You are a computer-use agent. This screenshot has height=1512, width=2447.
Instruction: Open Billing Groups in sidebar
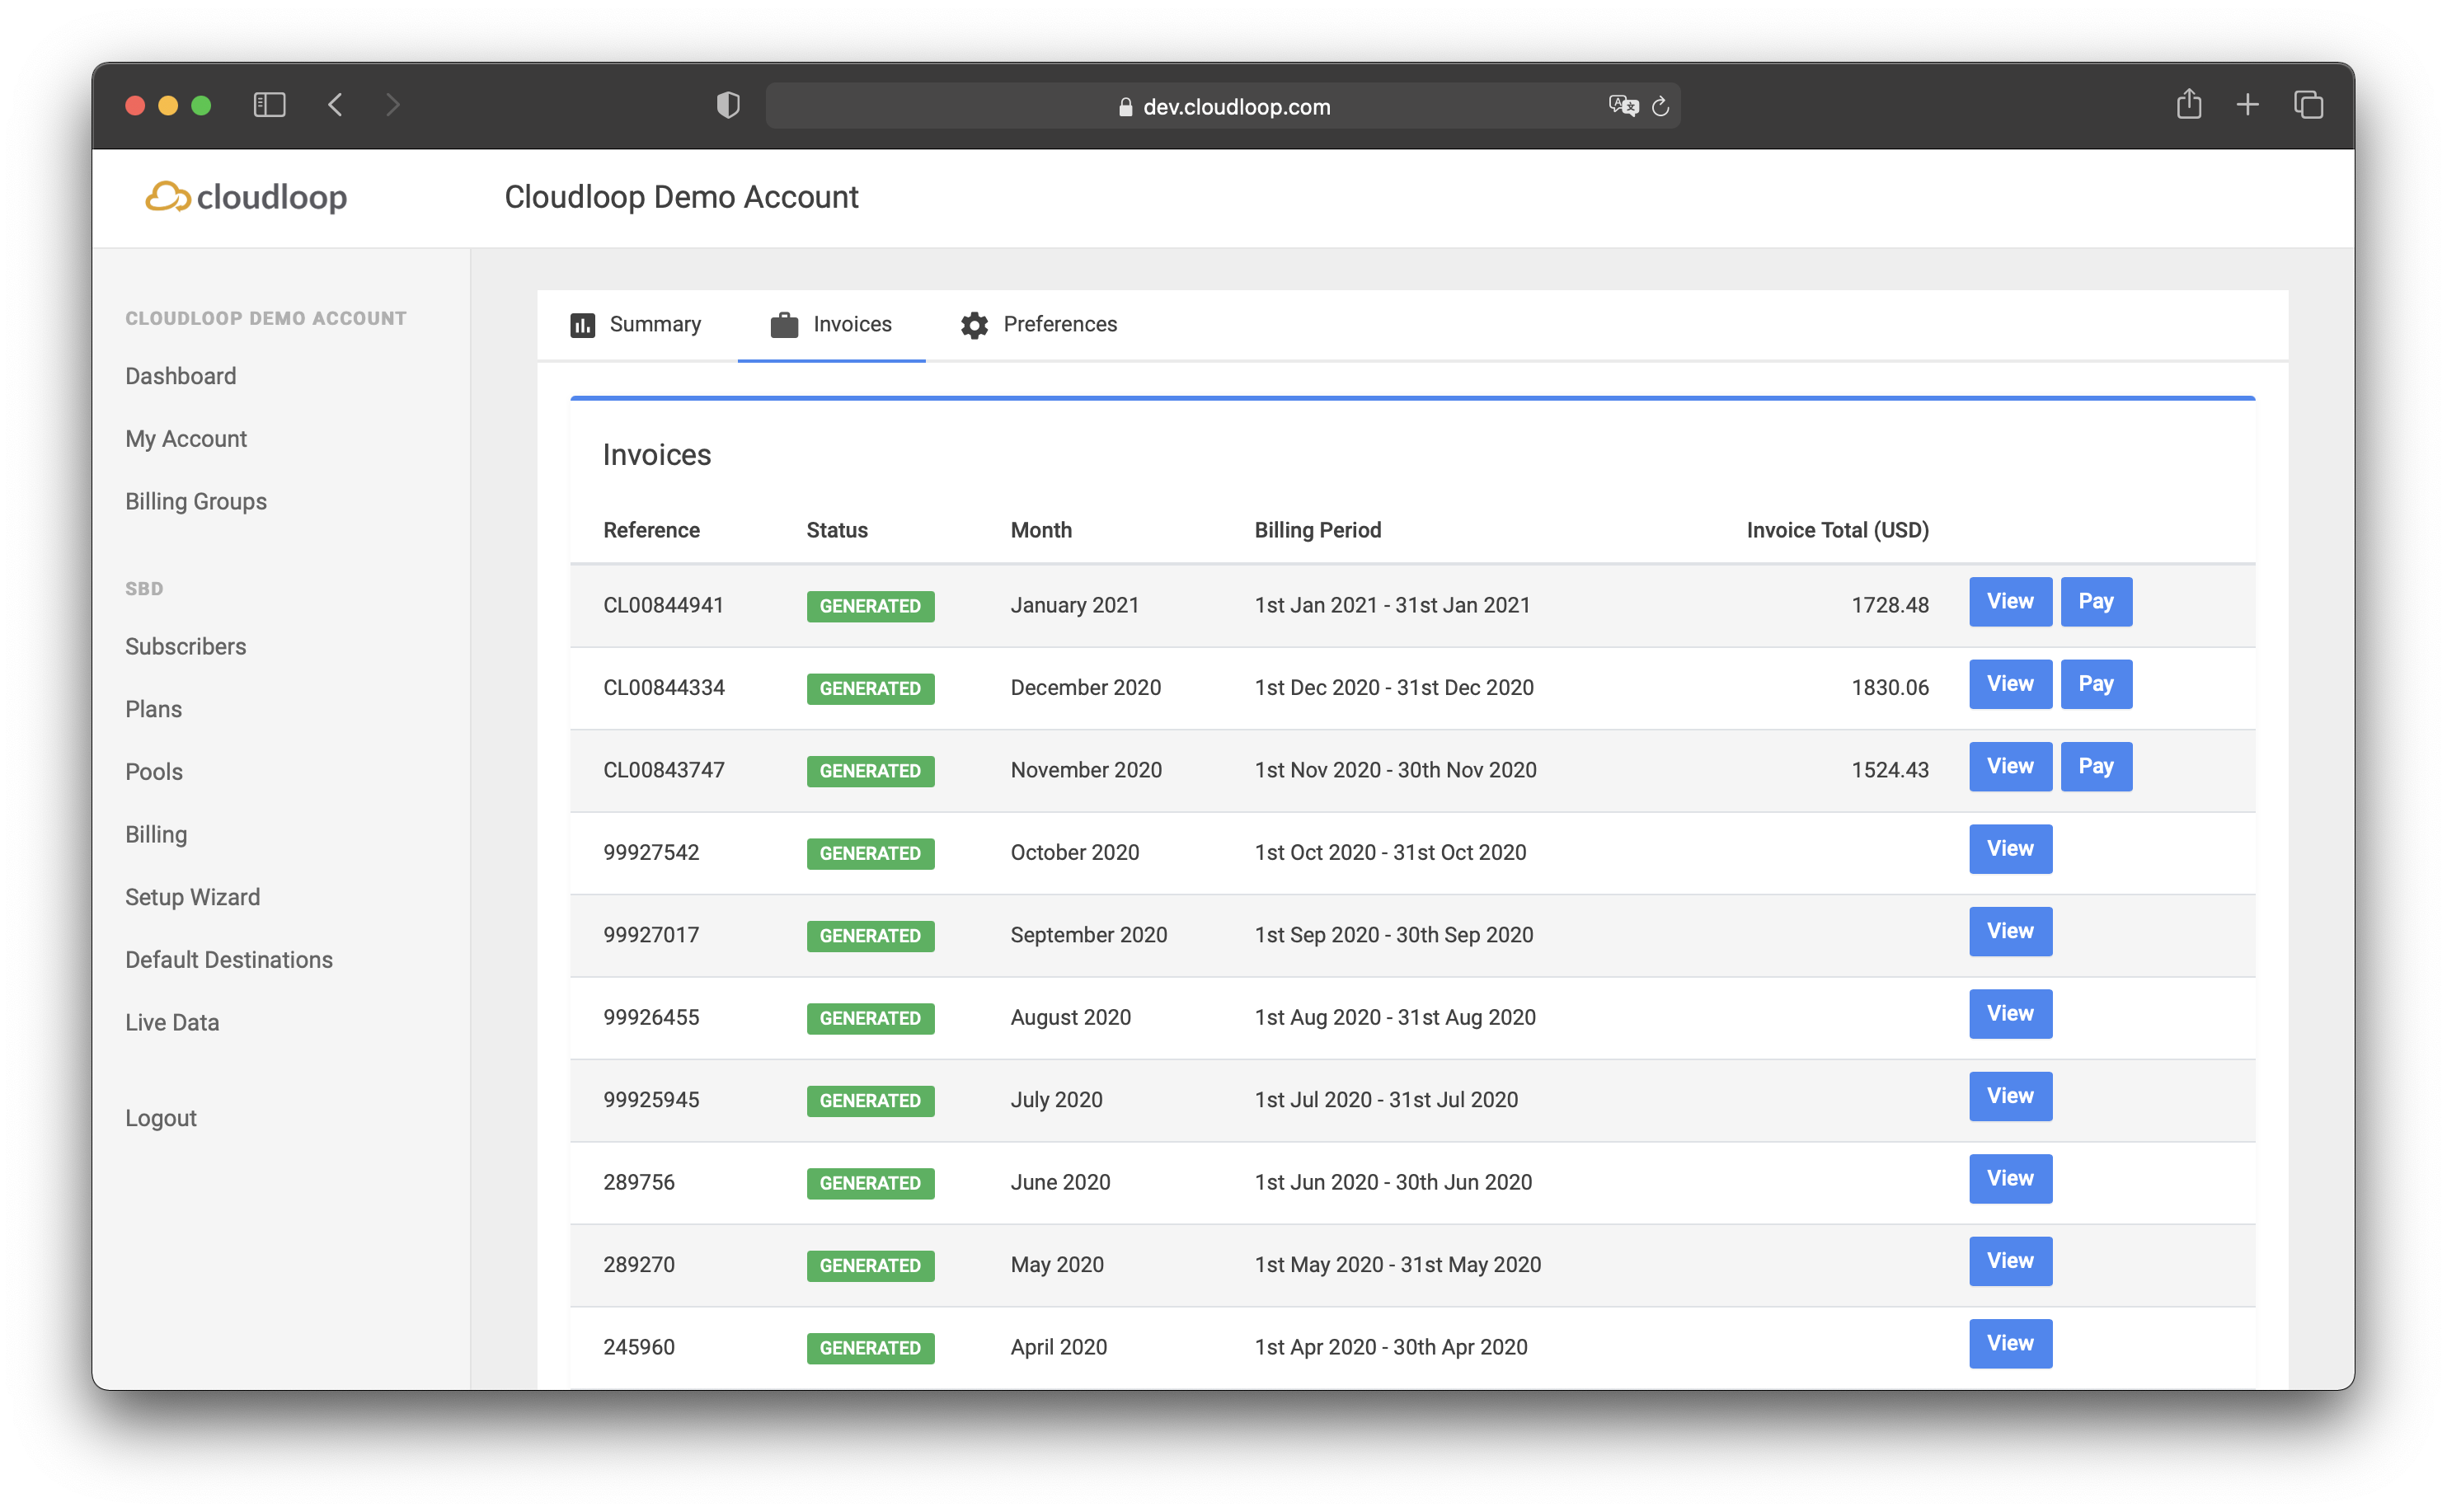196,501
